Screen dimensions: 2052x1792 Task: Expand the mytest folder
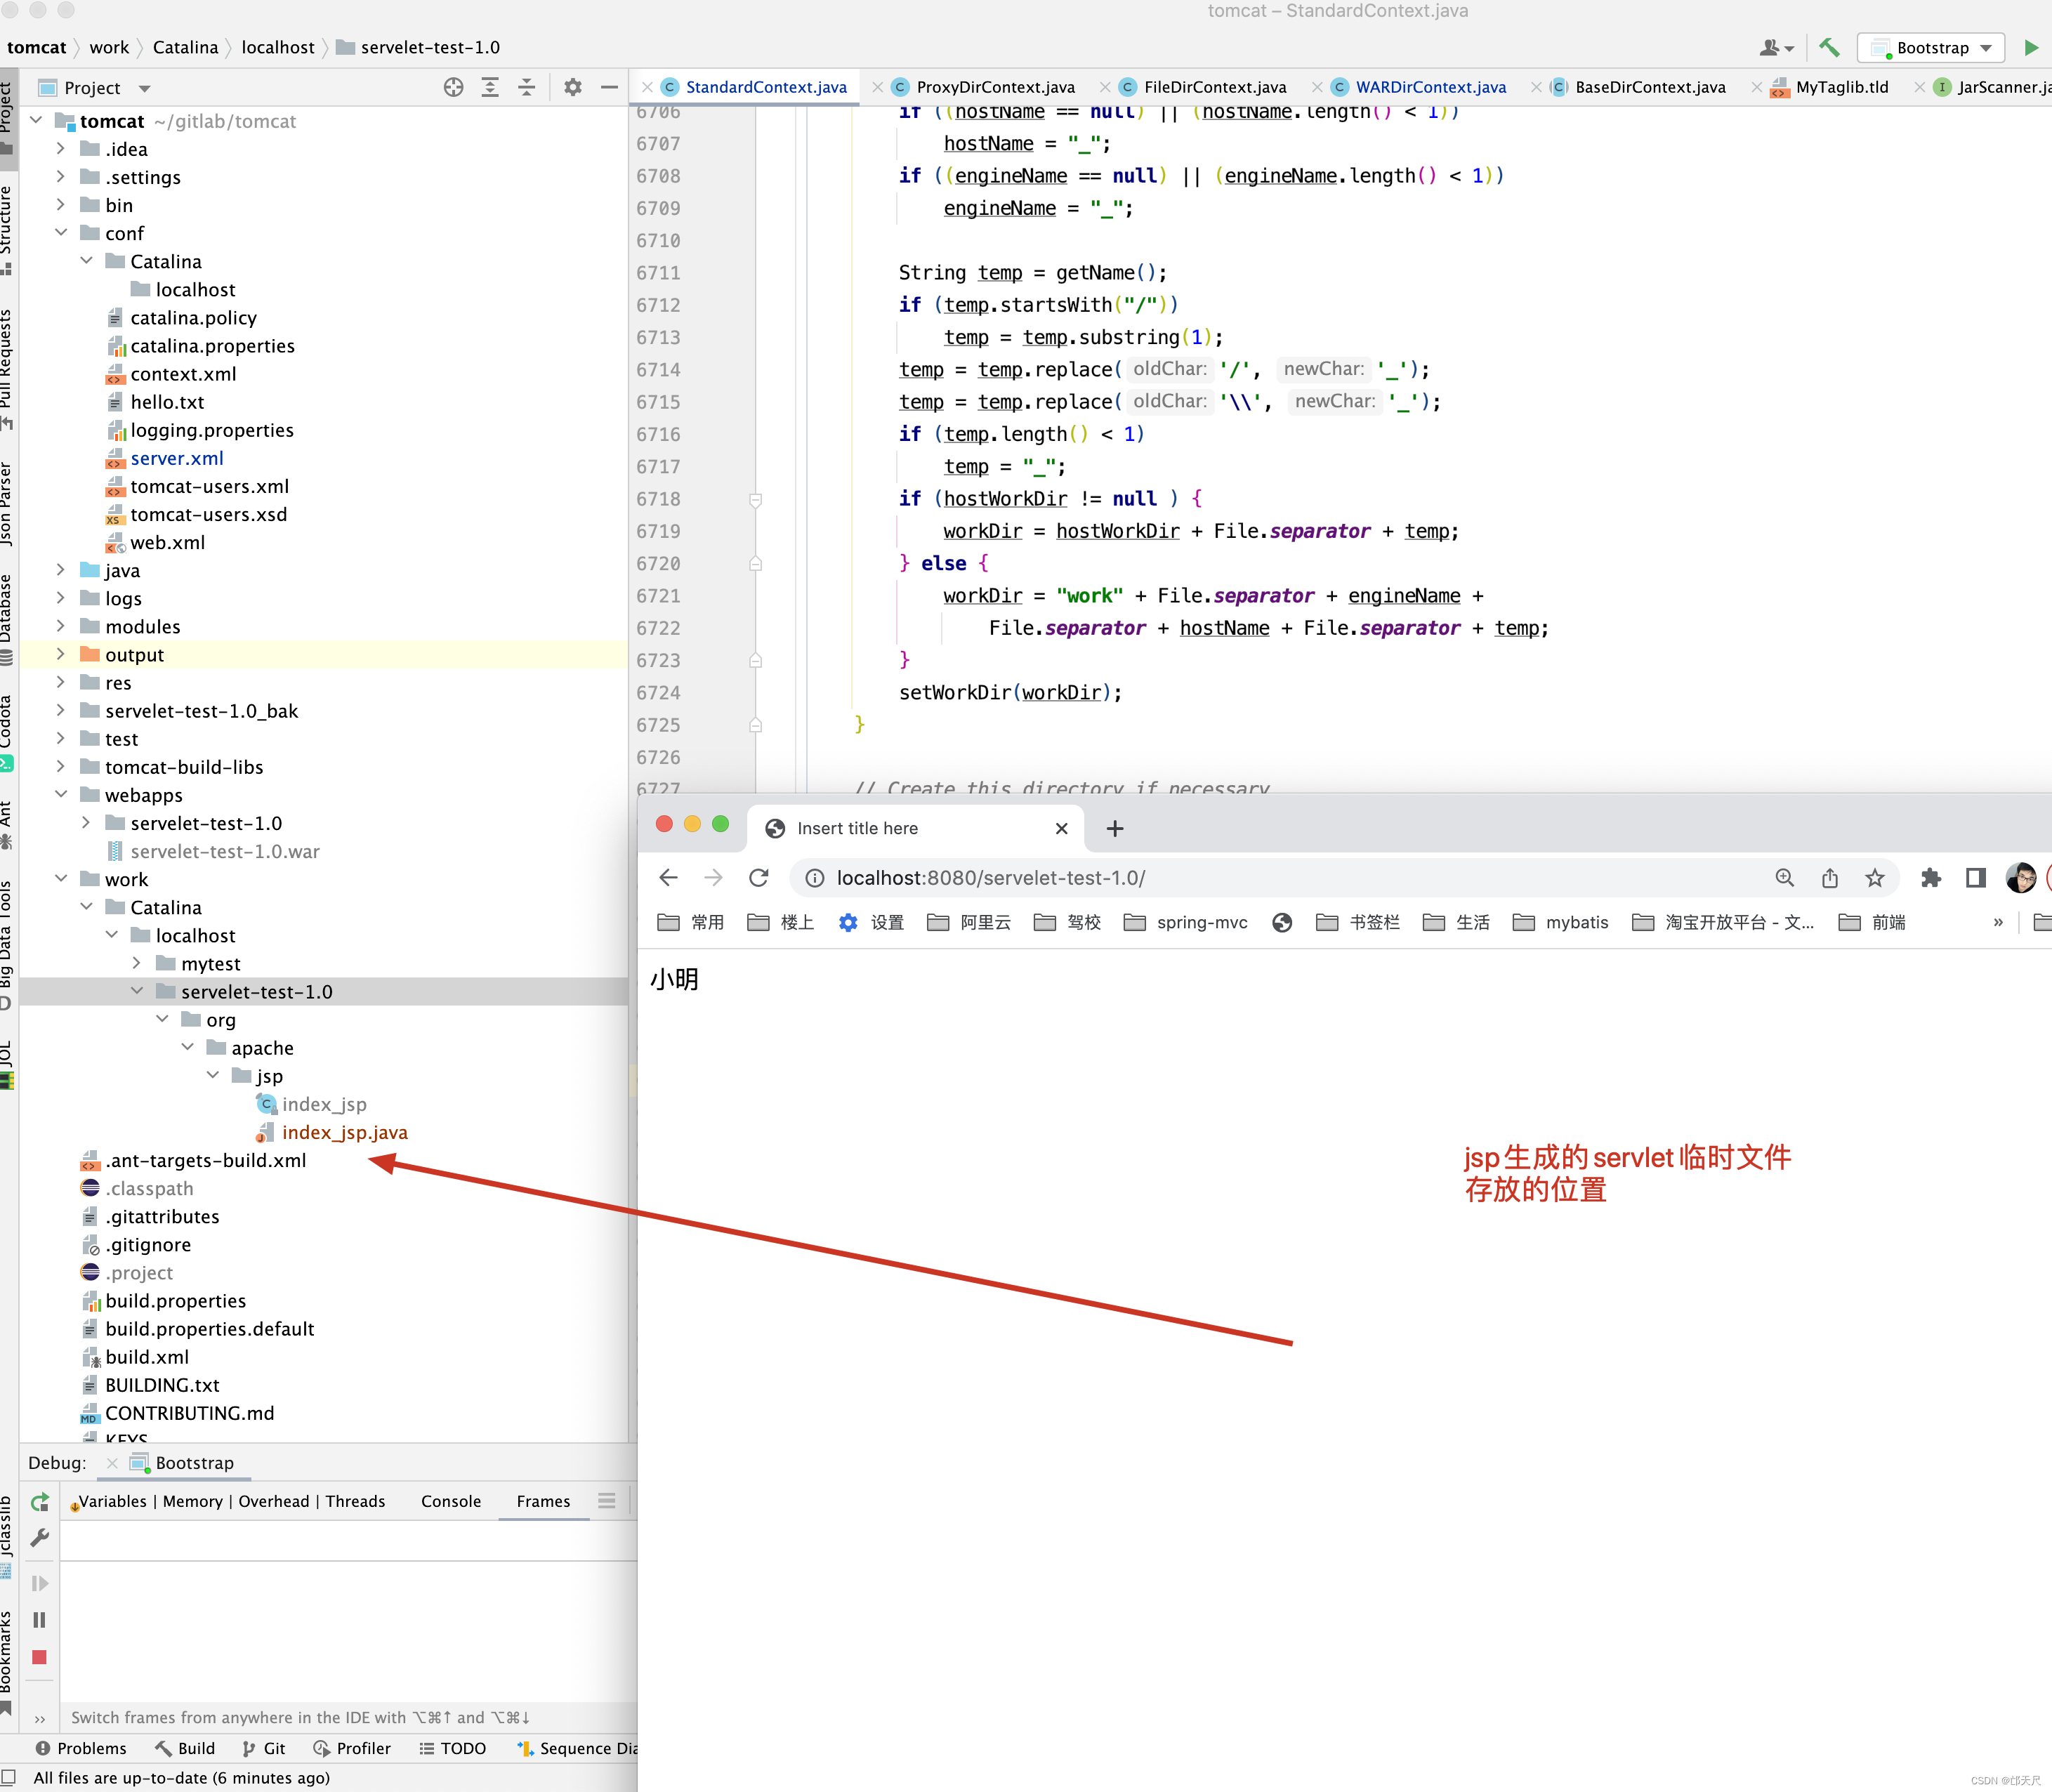pos(137,963)
